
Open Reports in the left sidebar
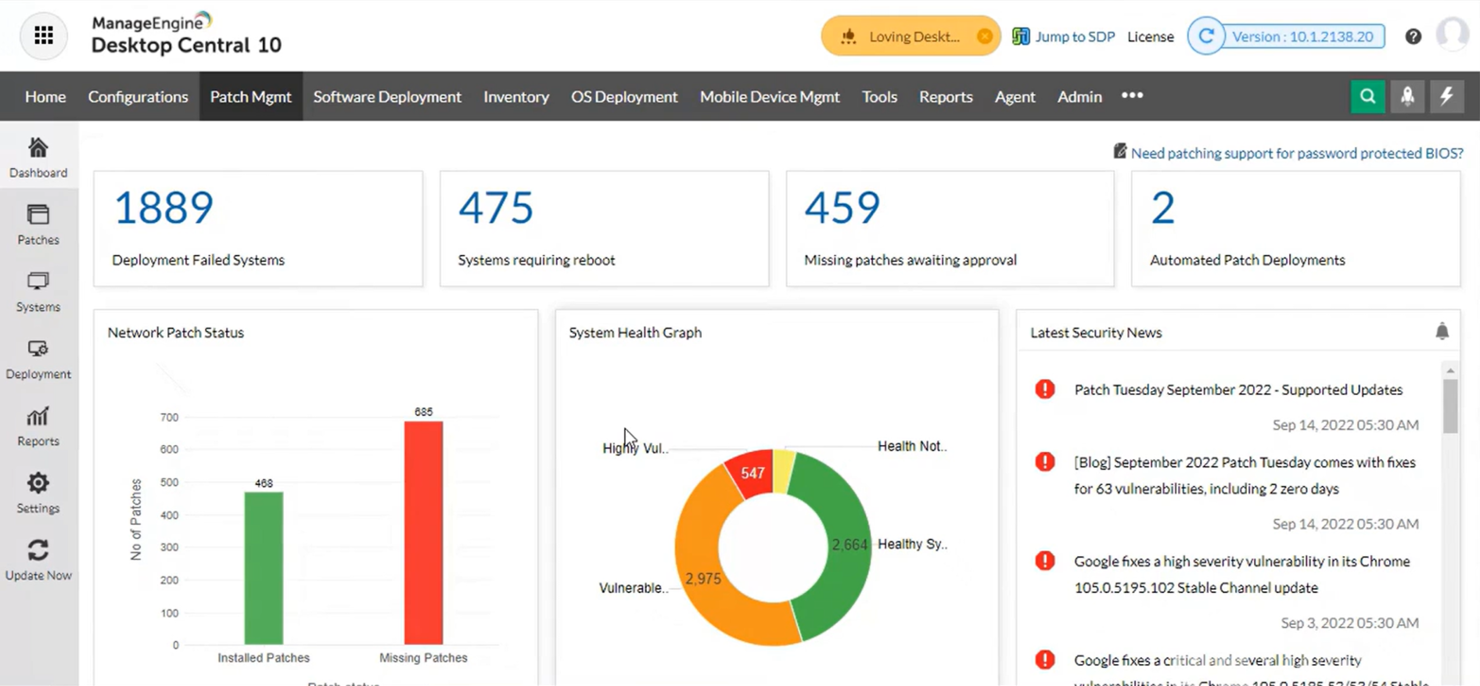coord(38,426)
